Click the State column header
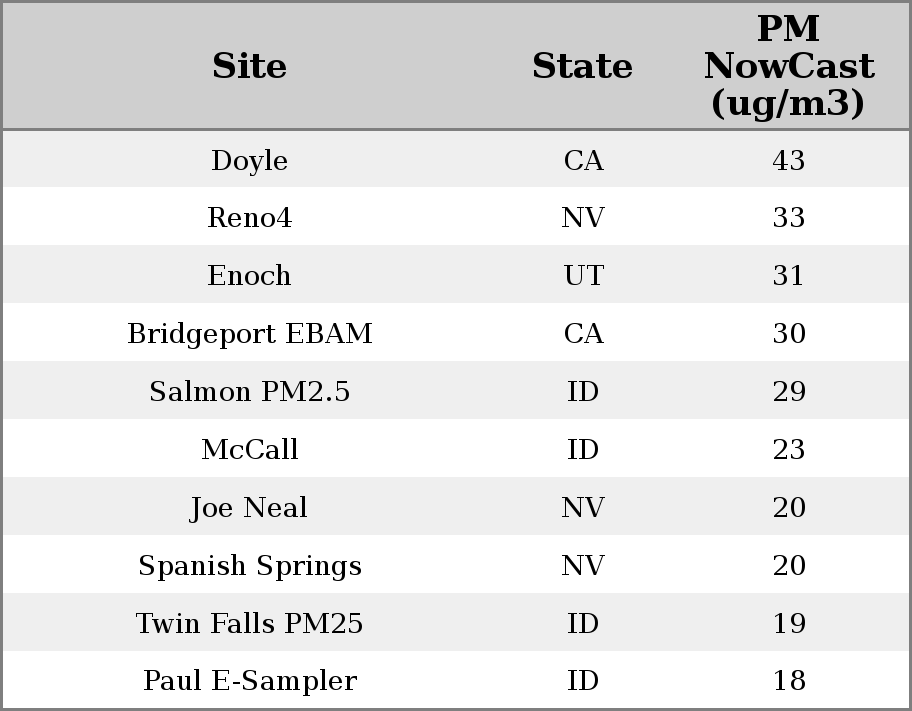 pyautogui.click(x=582, y=66)
